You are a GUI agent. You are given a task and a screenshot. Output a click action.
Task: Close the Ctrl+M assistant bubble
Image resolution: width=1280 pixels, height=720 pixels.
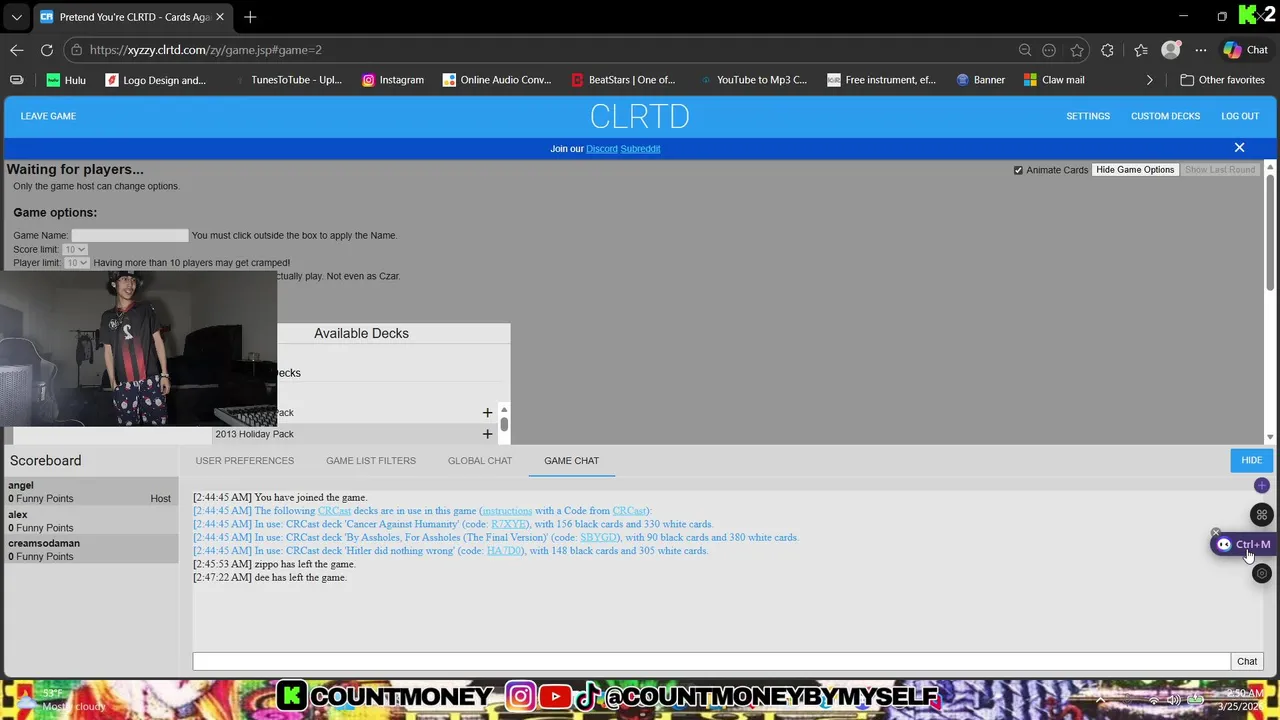pyautogui.click(x=1216, y=533)
